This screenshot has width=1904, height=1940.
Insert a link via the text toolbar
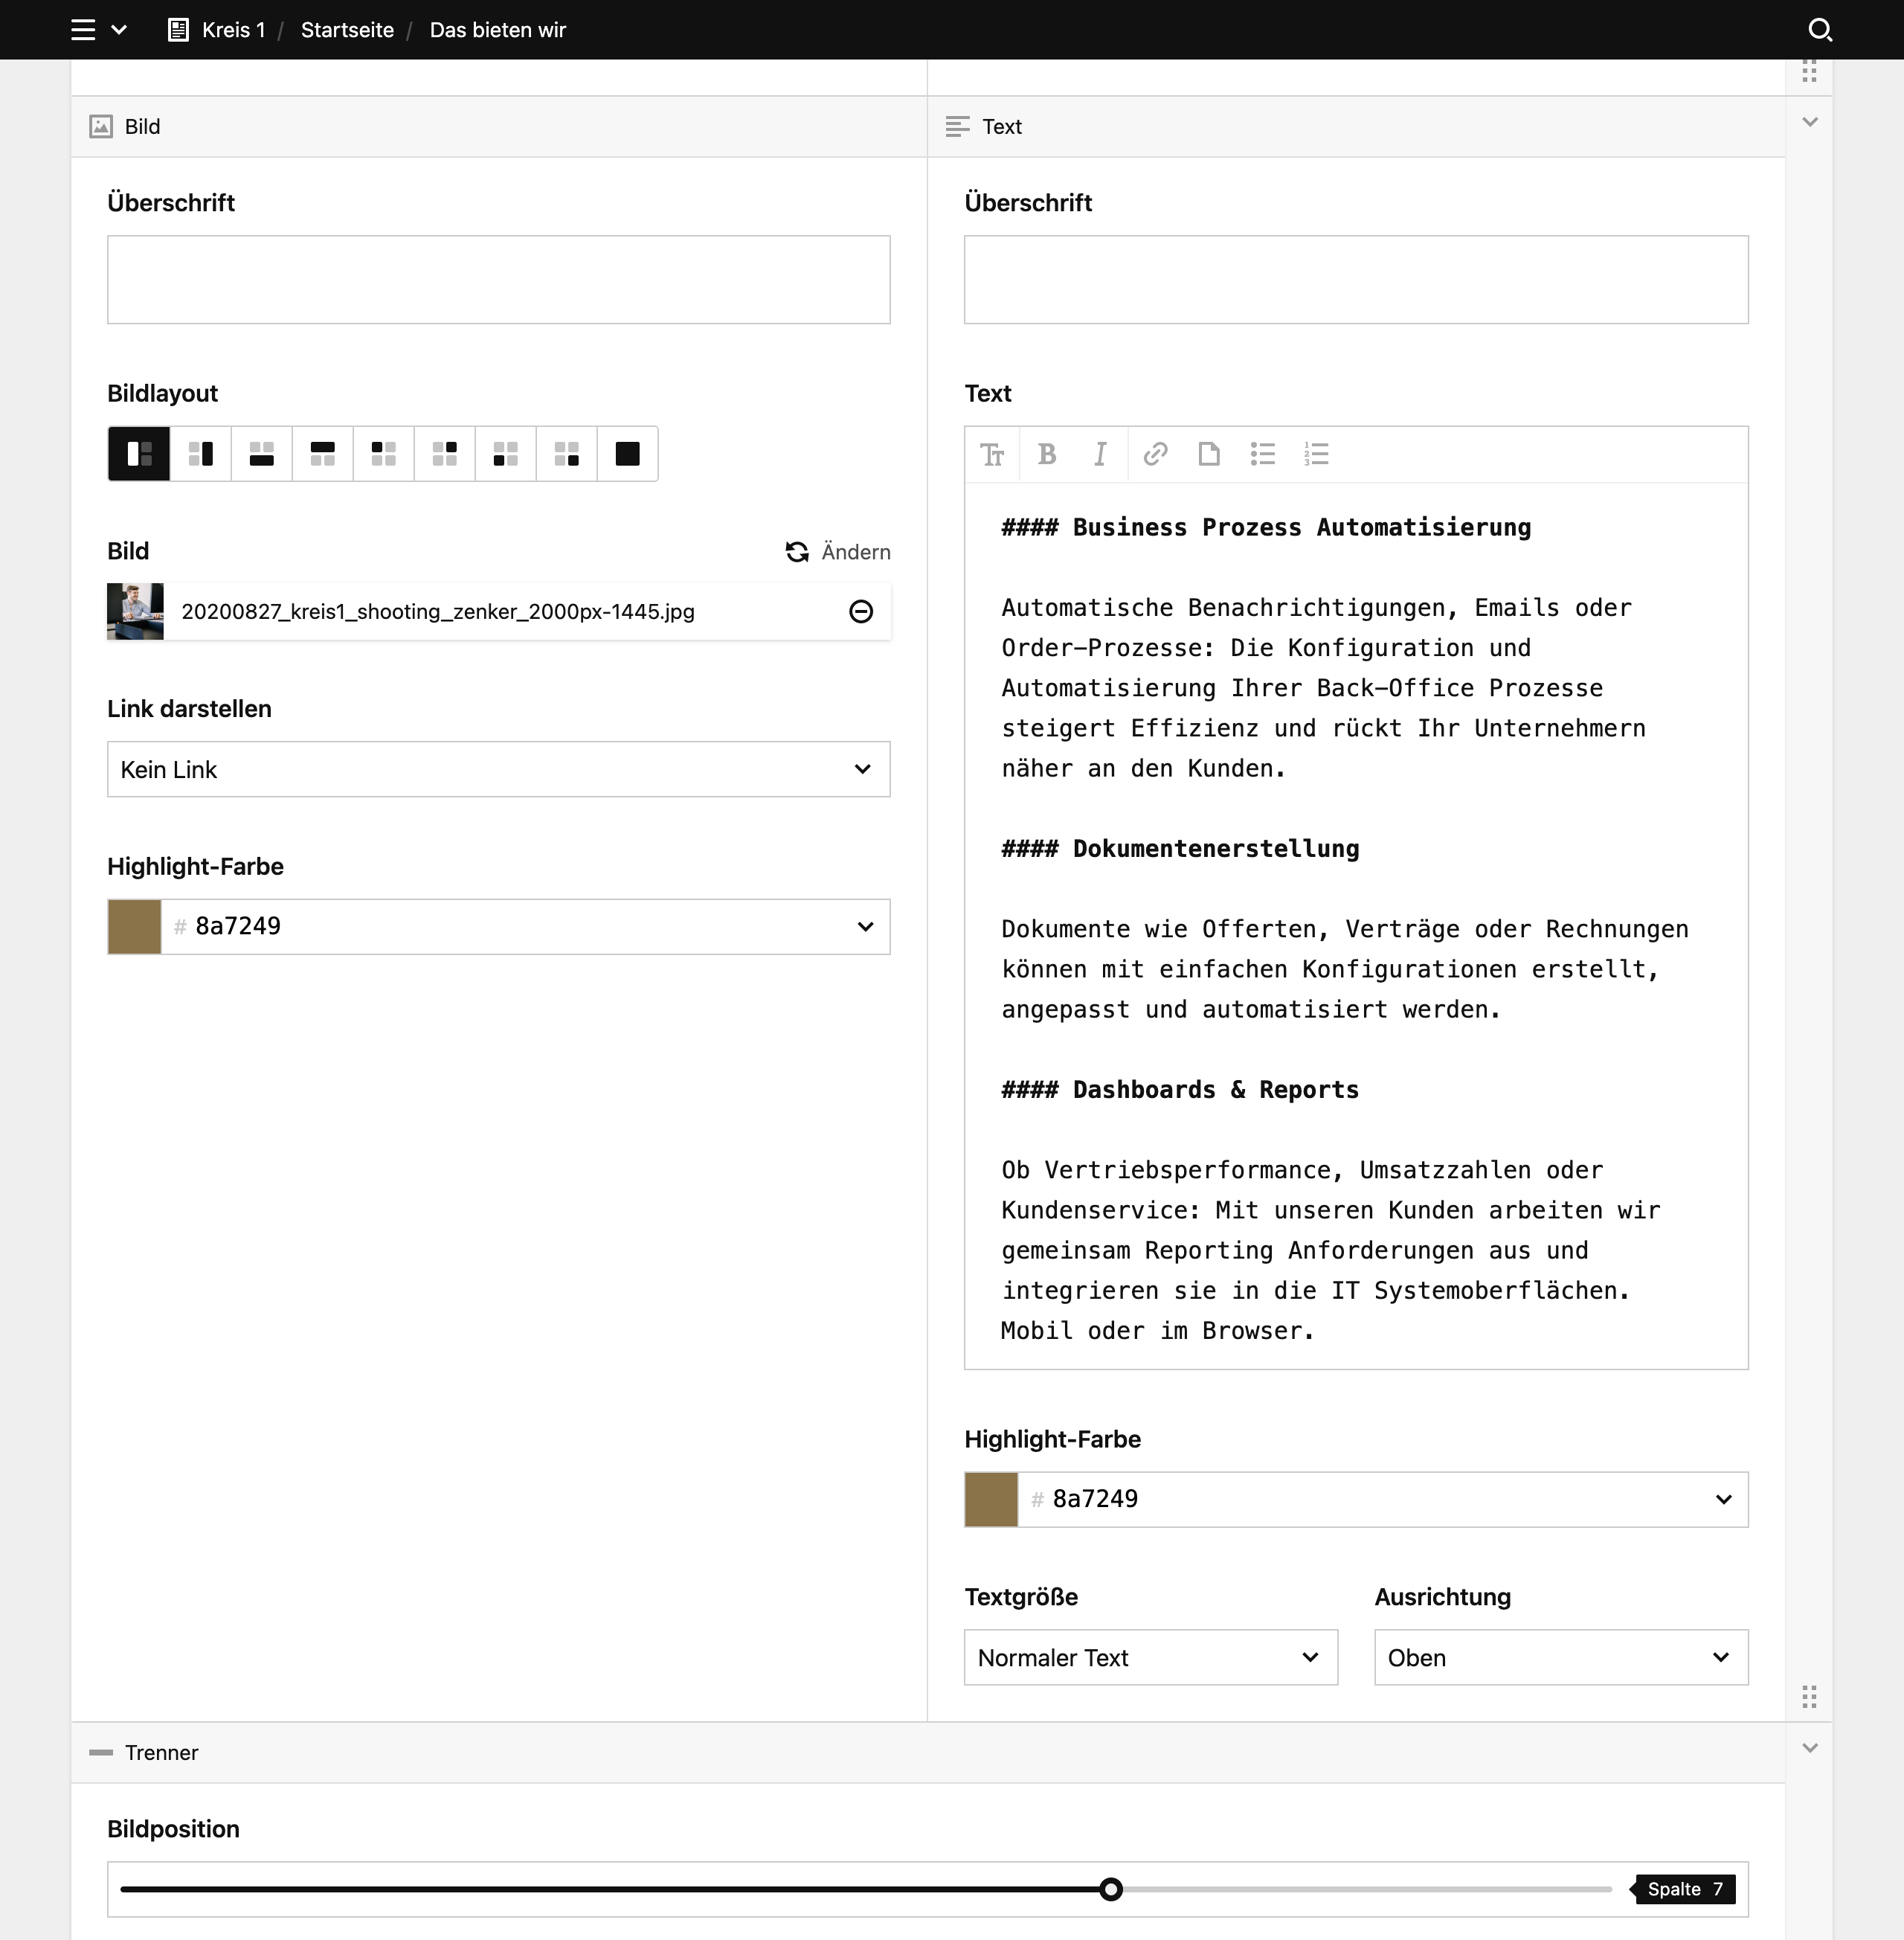pos(1155,455)
